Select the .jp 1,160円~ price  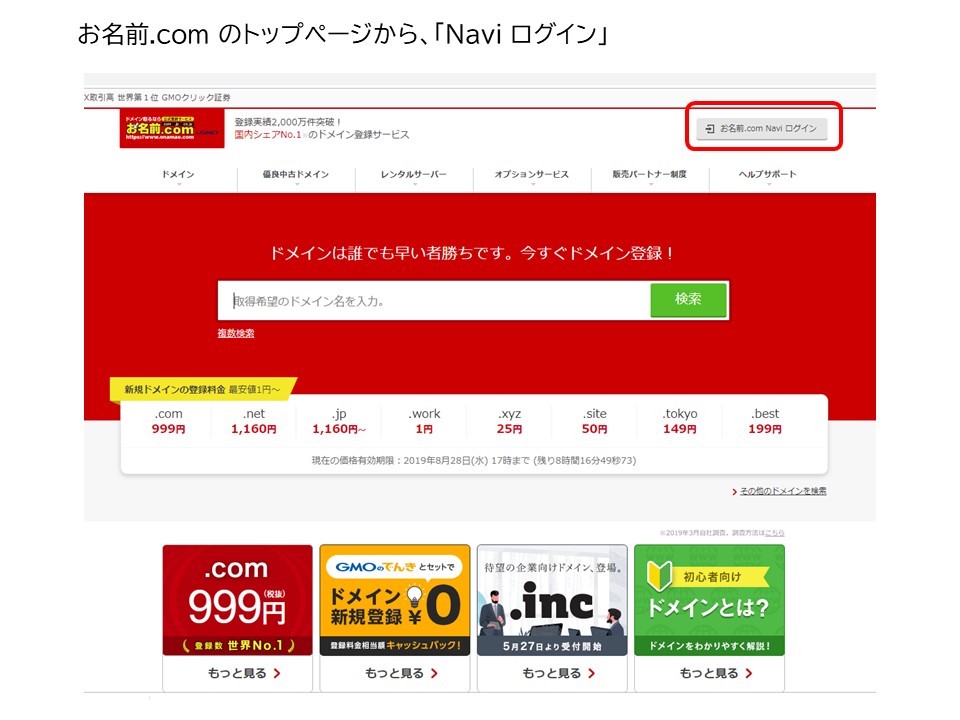(x=339, y=421)
